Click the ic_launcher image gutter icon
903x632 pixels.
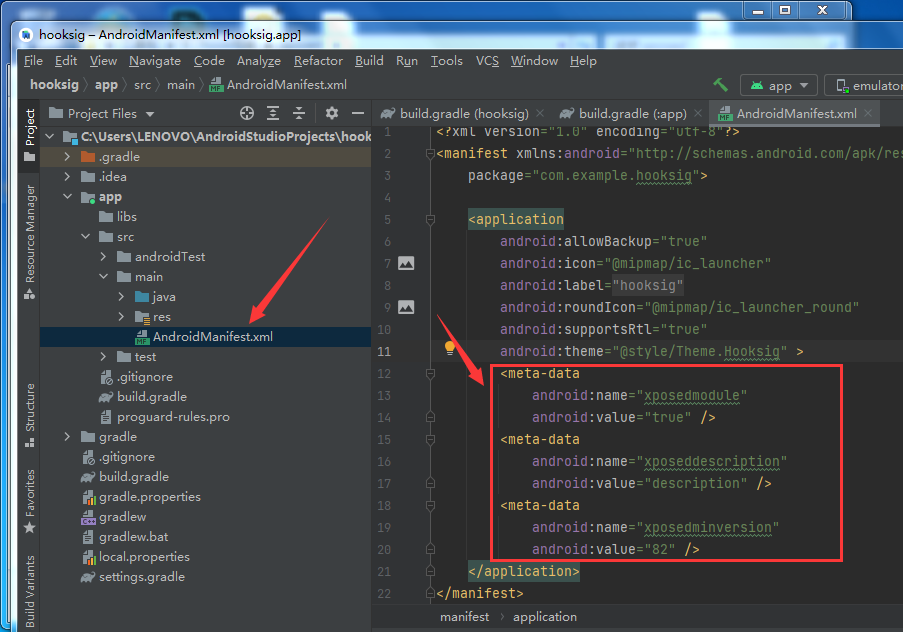coord(406,263)
